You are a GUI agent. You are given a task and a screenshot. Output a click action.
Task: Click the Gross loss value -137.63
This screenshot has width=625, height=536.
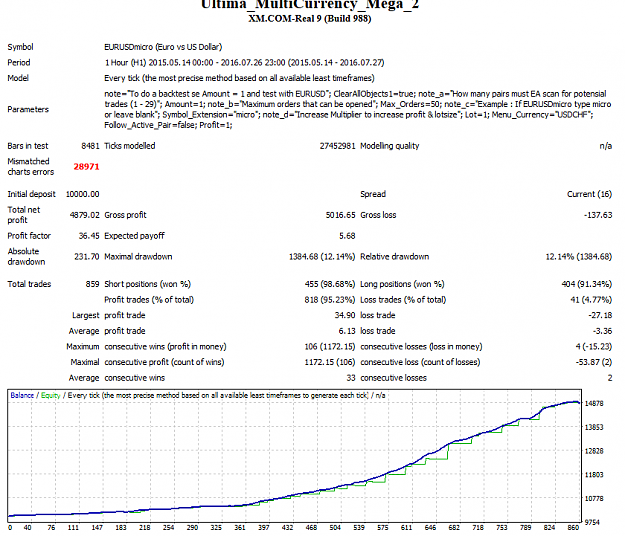[x=598, y=215]
